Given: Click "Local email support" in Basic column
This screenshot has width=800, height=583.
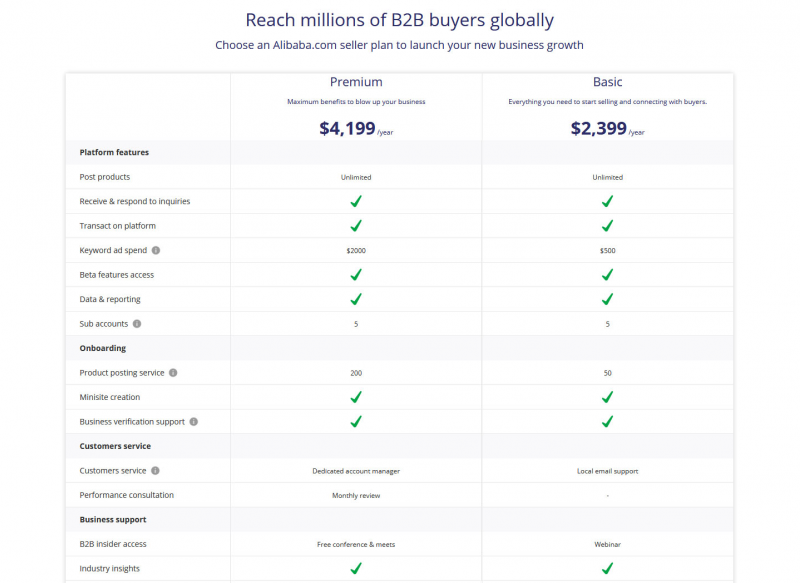Looking at the screenshot, I should click(x=607, y=471).
